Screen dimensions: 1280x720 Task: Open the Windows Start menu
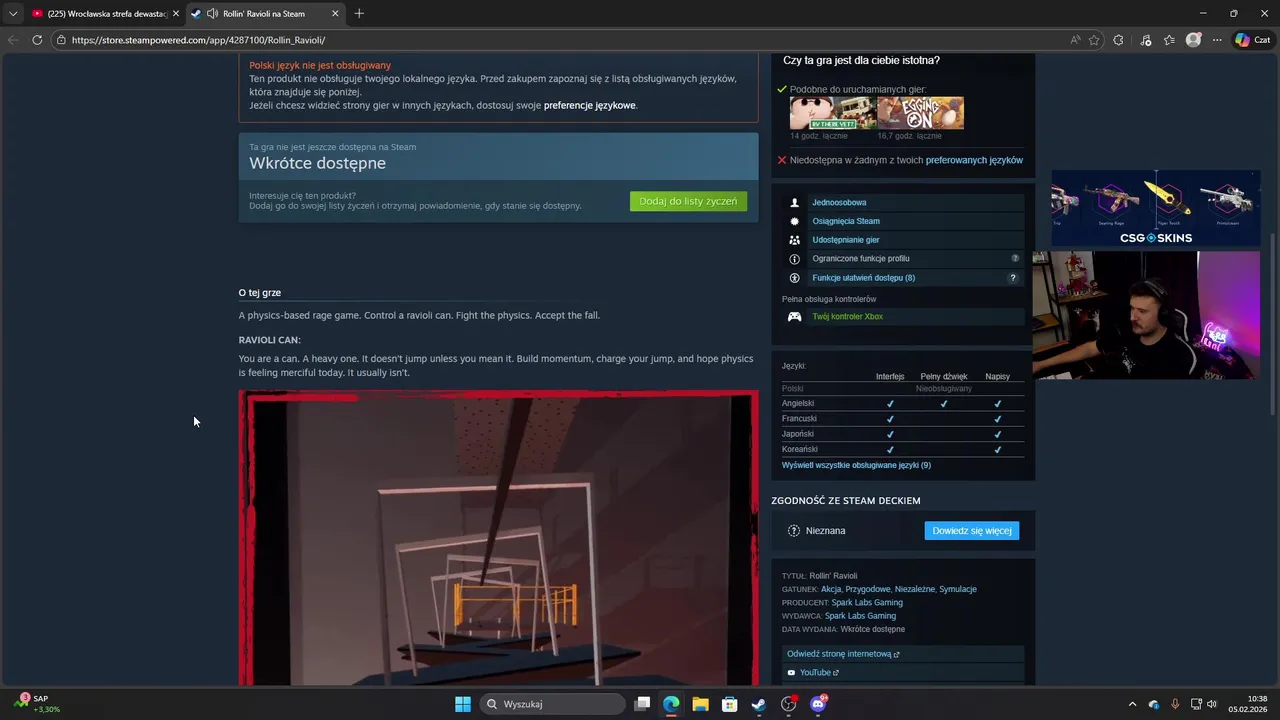(463, 704)
